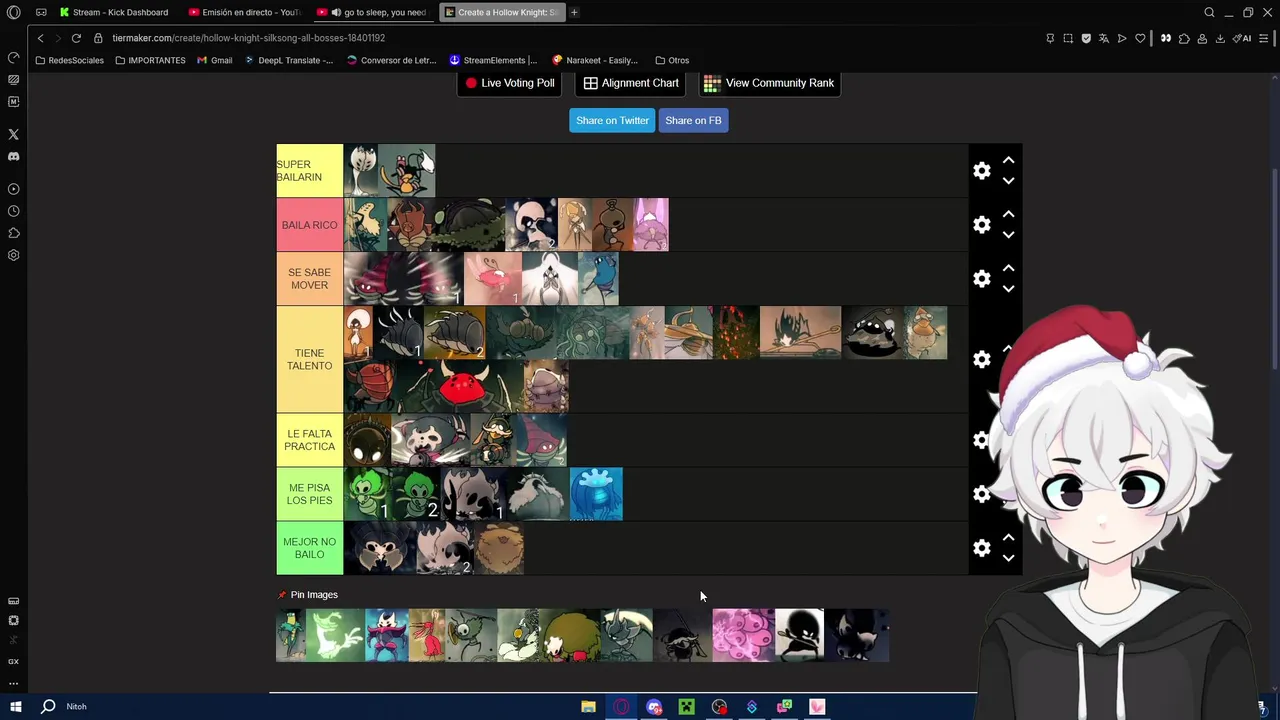Open Discord in Opera sidebar
Screen dimensions: 1280x720
(13, 156)
